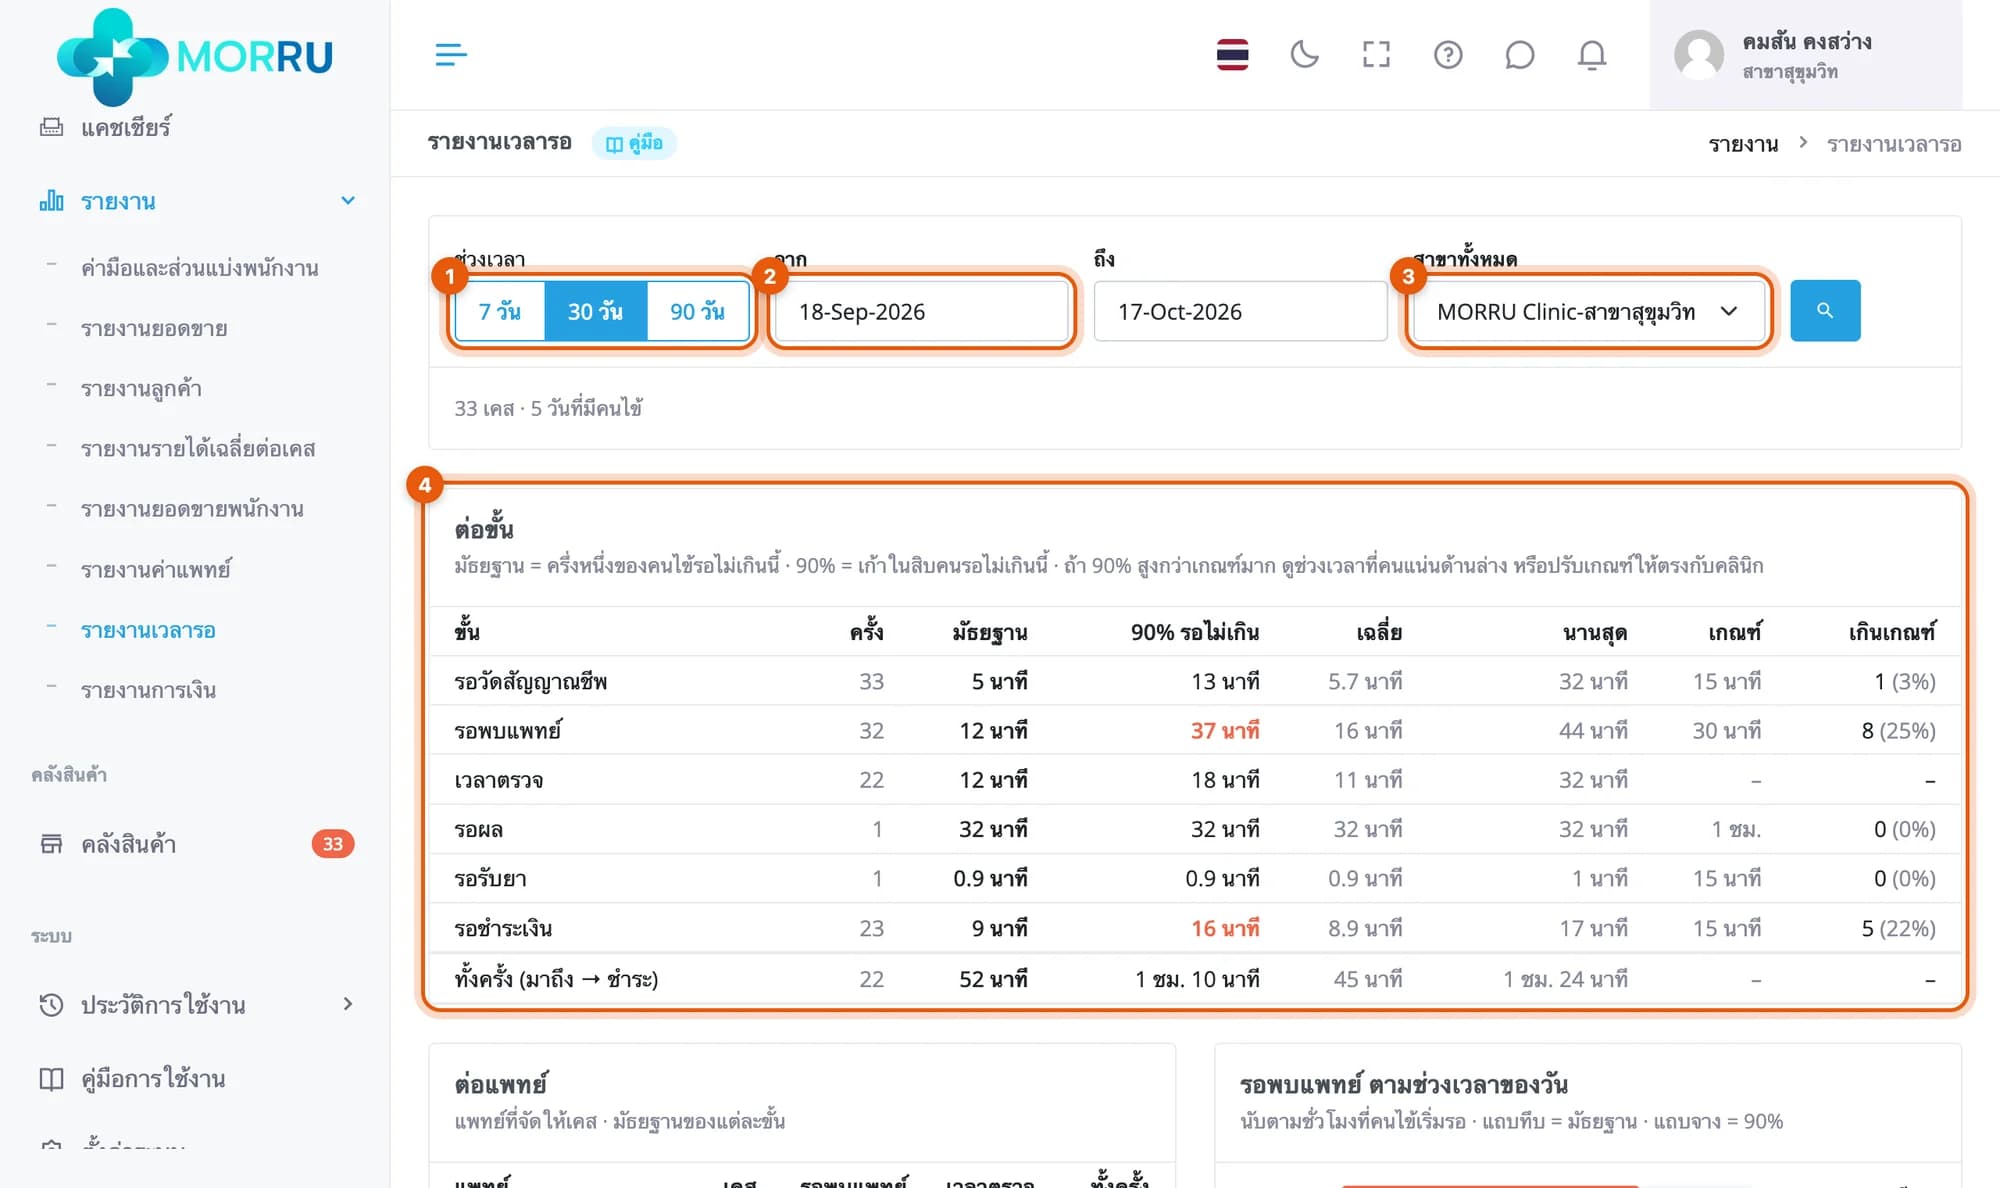Viewport: 2000px width, 1188px height.
Task: Open the Thai flag language selector
Action: pos(1232,54)
